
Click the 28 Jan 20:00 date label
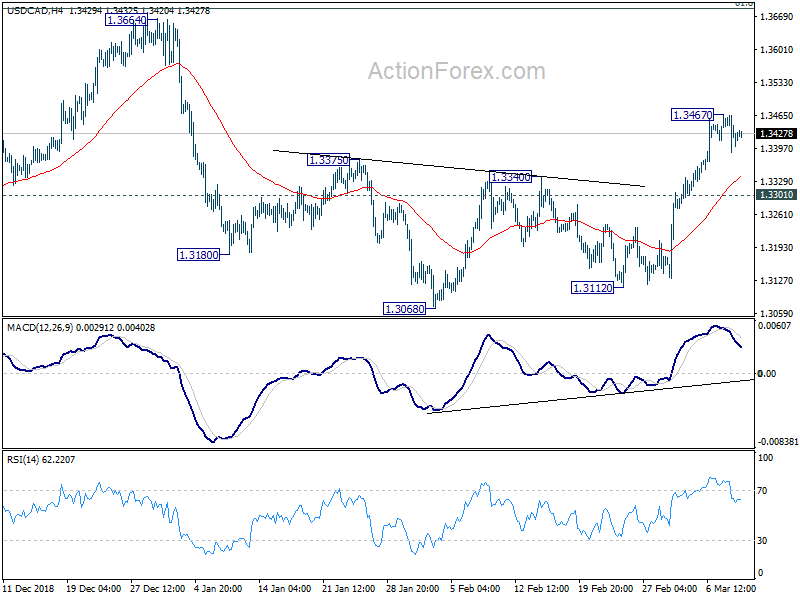pos(413,588)
